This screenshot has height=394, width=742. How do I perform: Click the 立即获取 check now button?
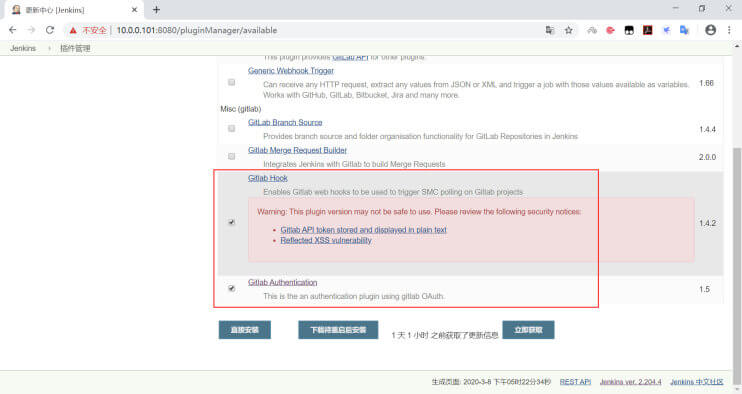click(528, 330)
